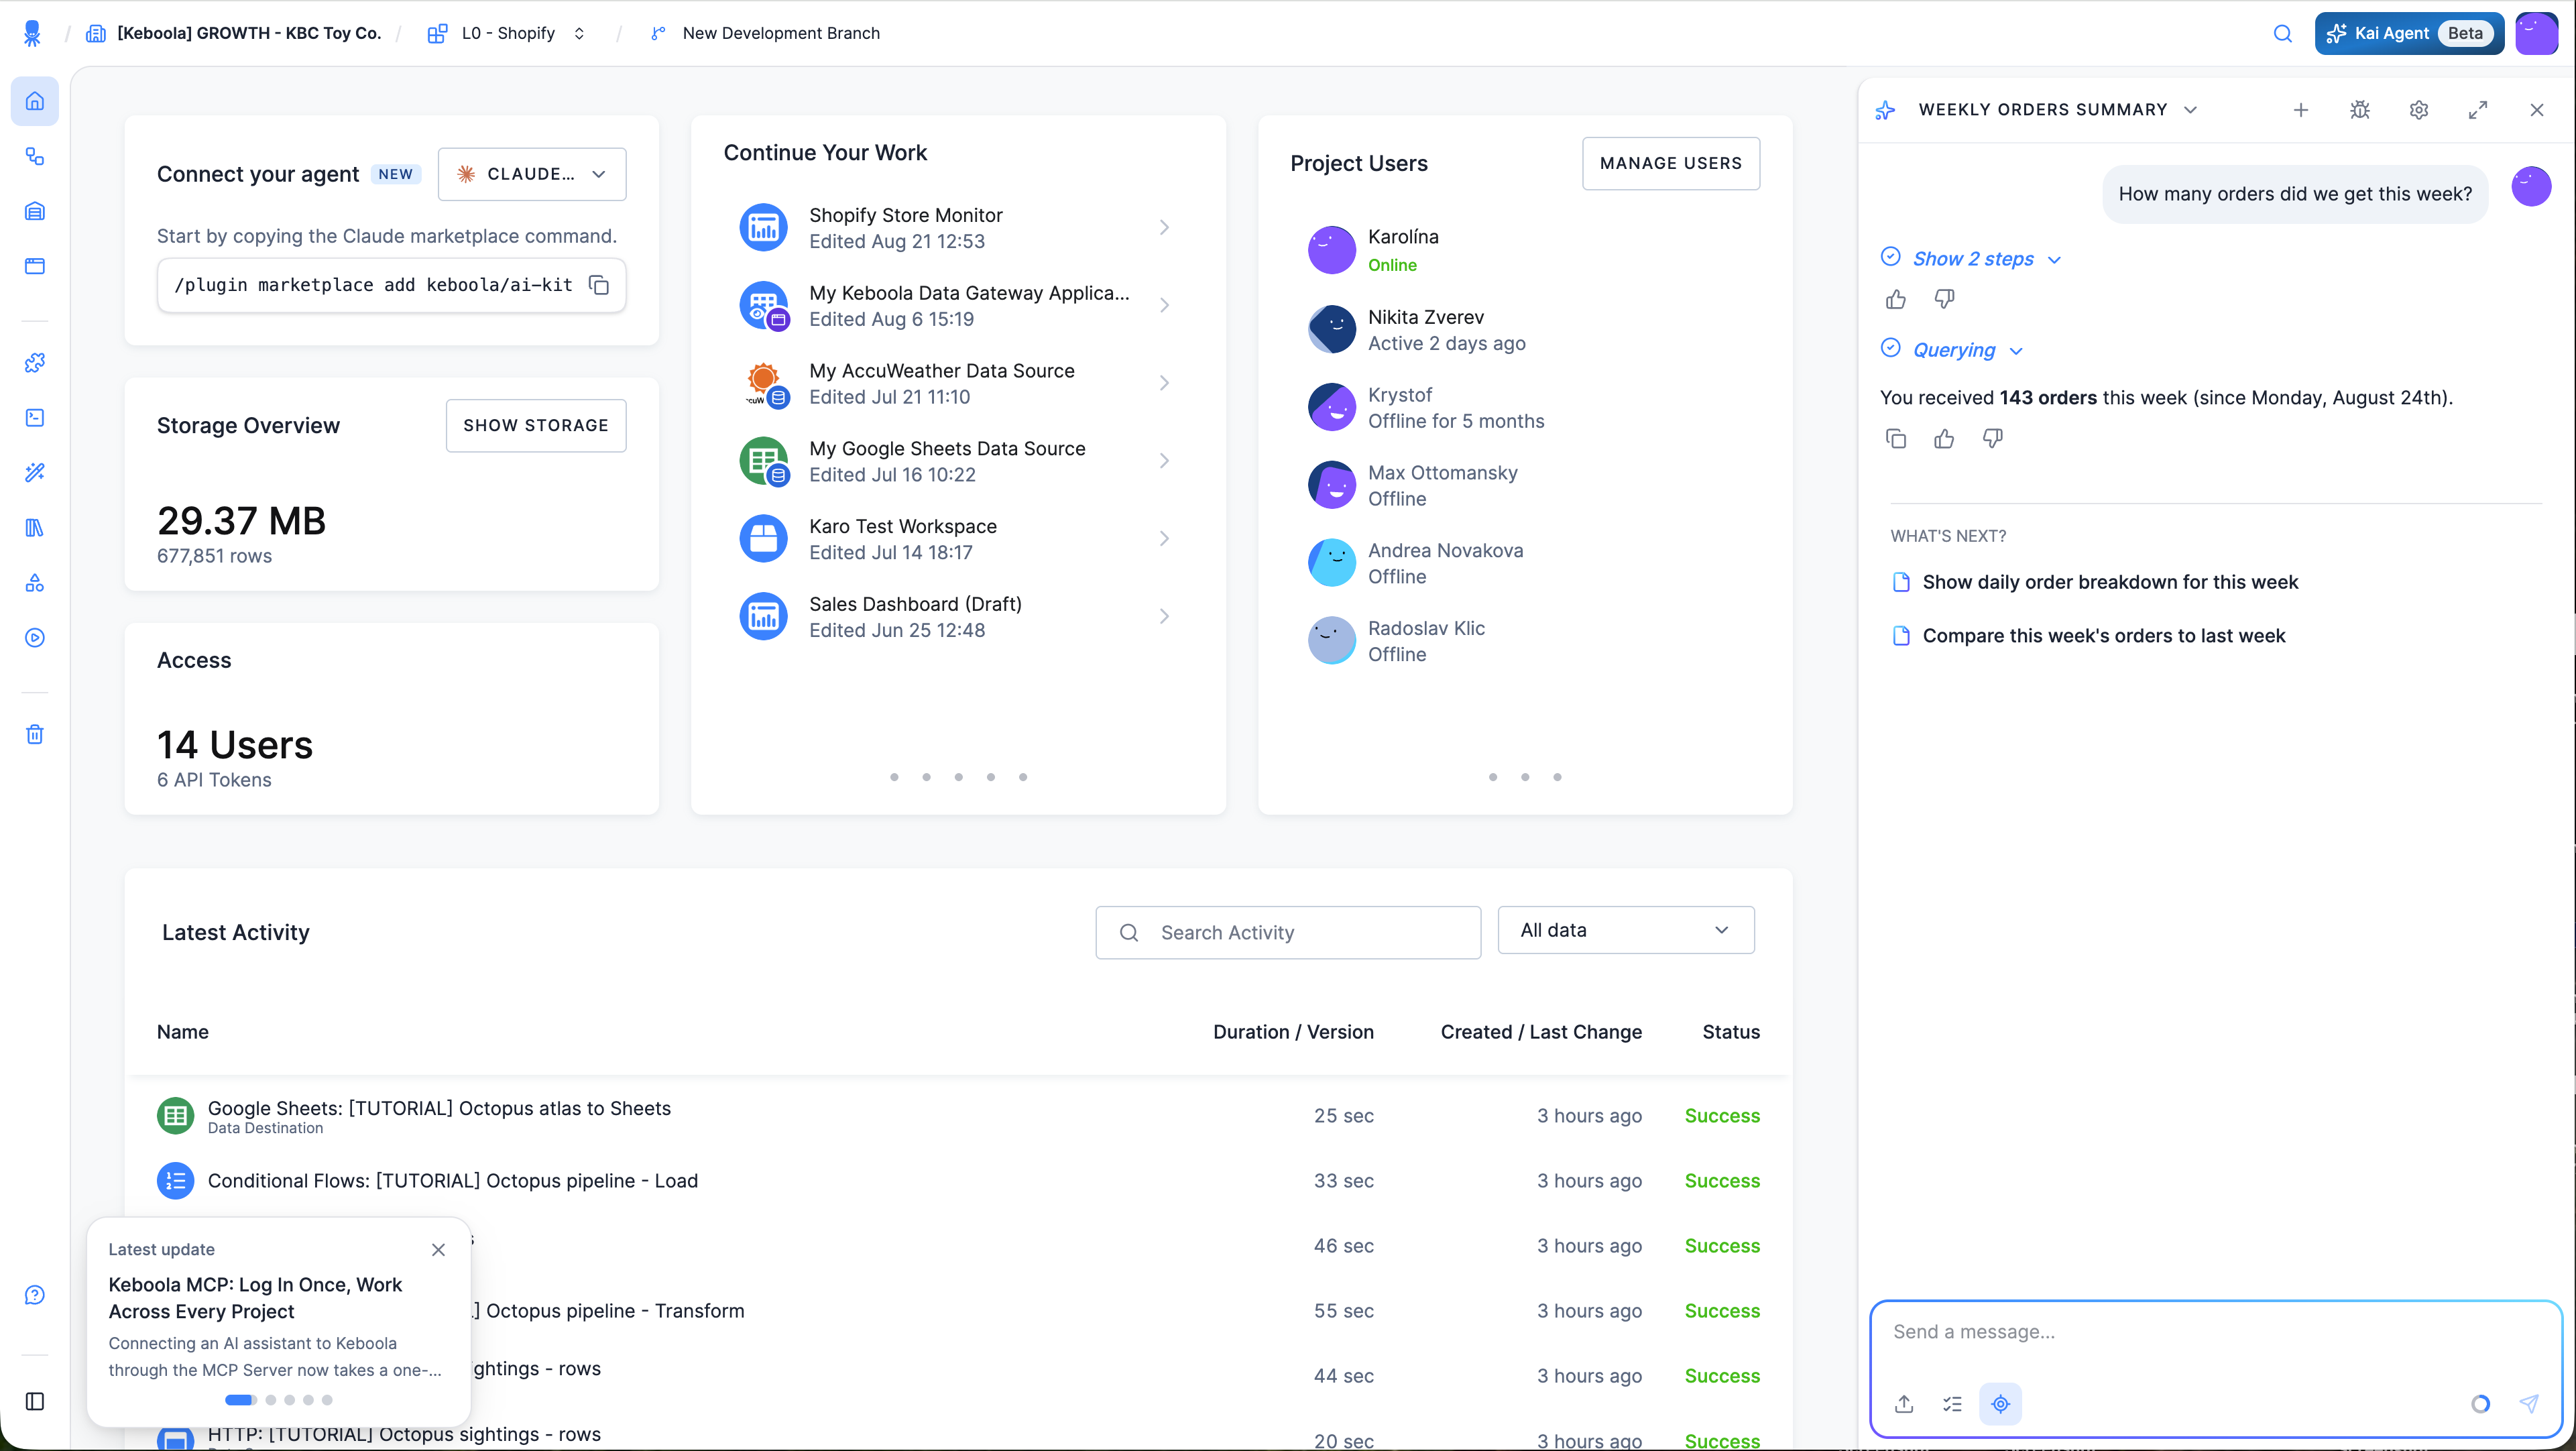Viewport: 2576px width, 1451px height.
Task: Focus the Send a message box
Action: pos(2216,1333)
